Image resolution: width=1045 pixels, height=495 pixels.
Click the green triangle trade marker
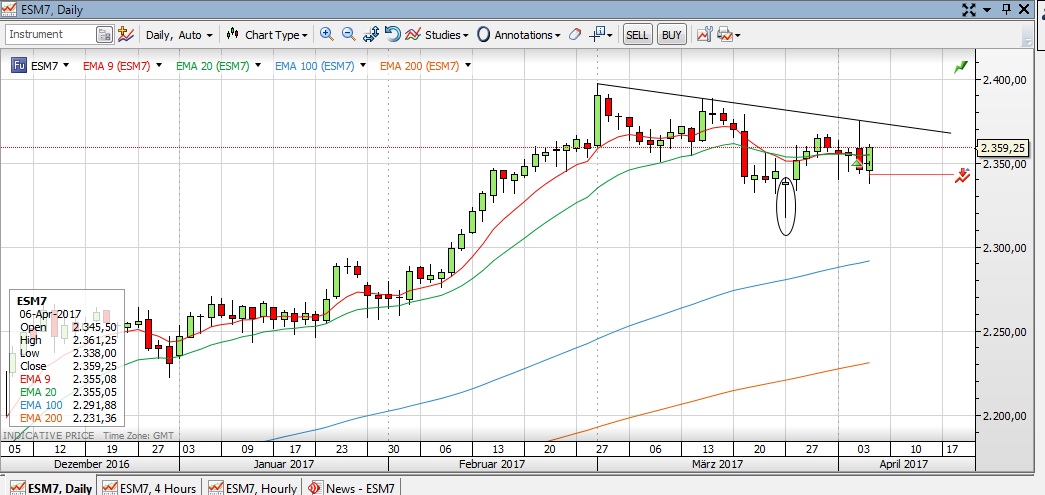click(857, 162)
